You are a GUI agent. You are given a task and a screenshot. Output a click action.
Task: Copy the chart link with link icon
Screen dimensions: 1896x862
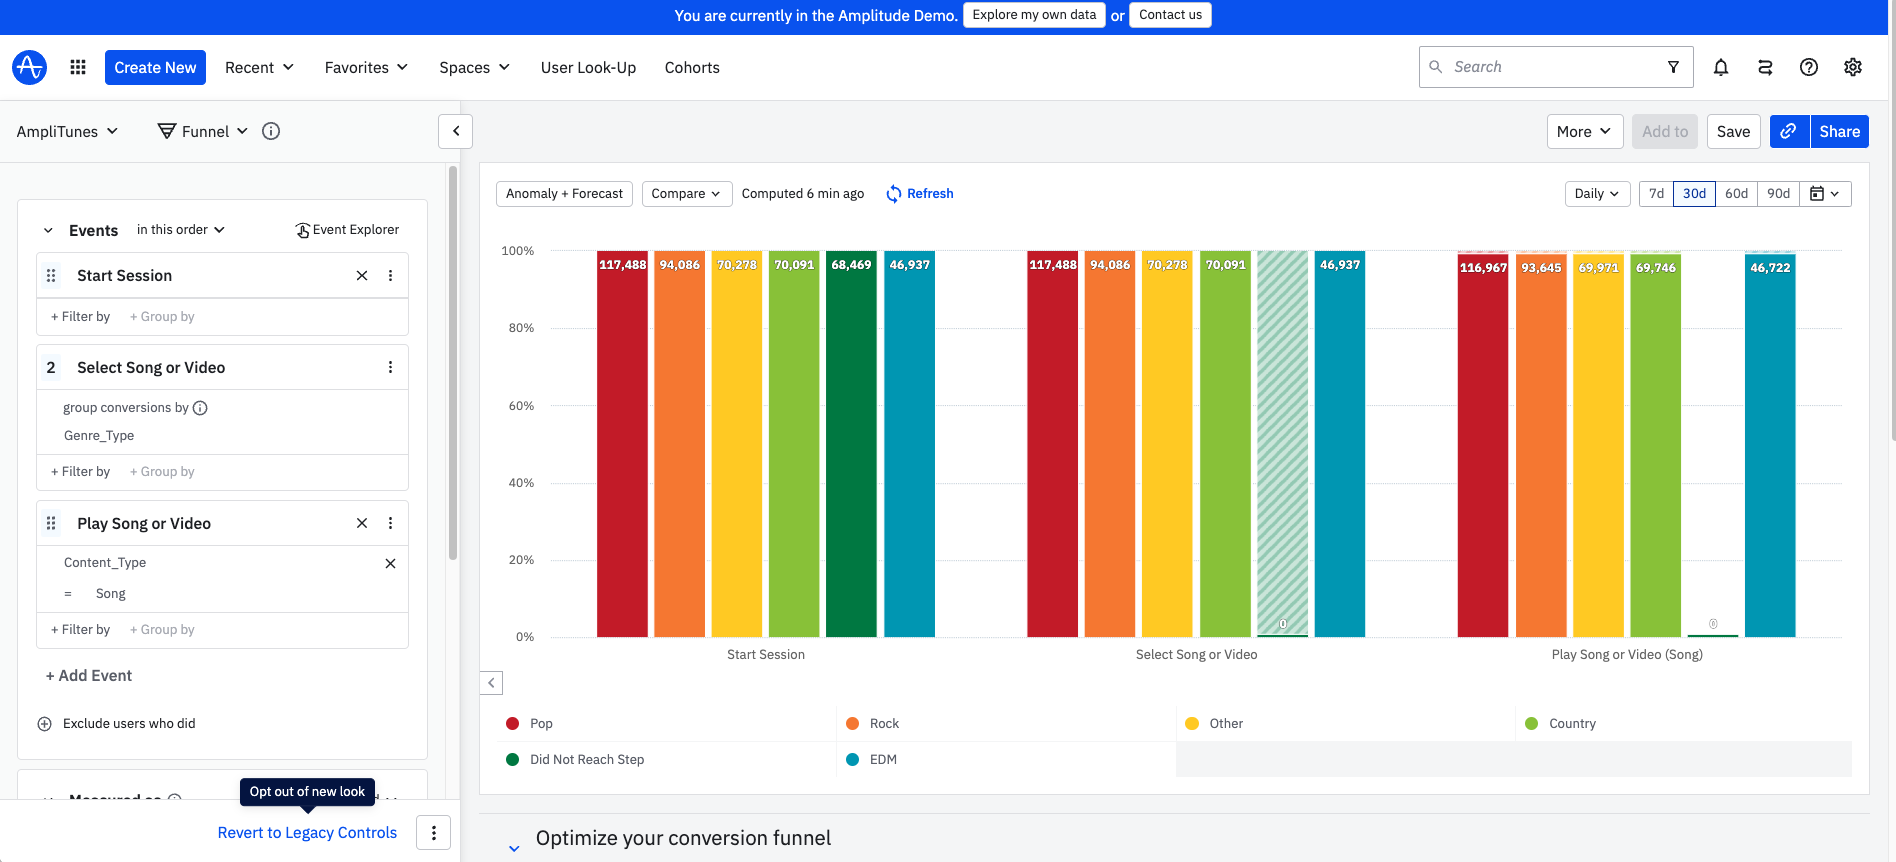[x=1789, y=131]
